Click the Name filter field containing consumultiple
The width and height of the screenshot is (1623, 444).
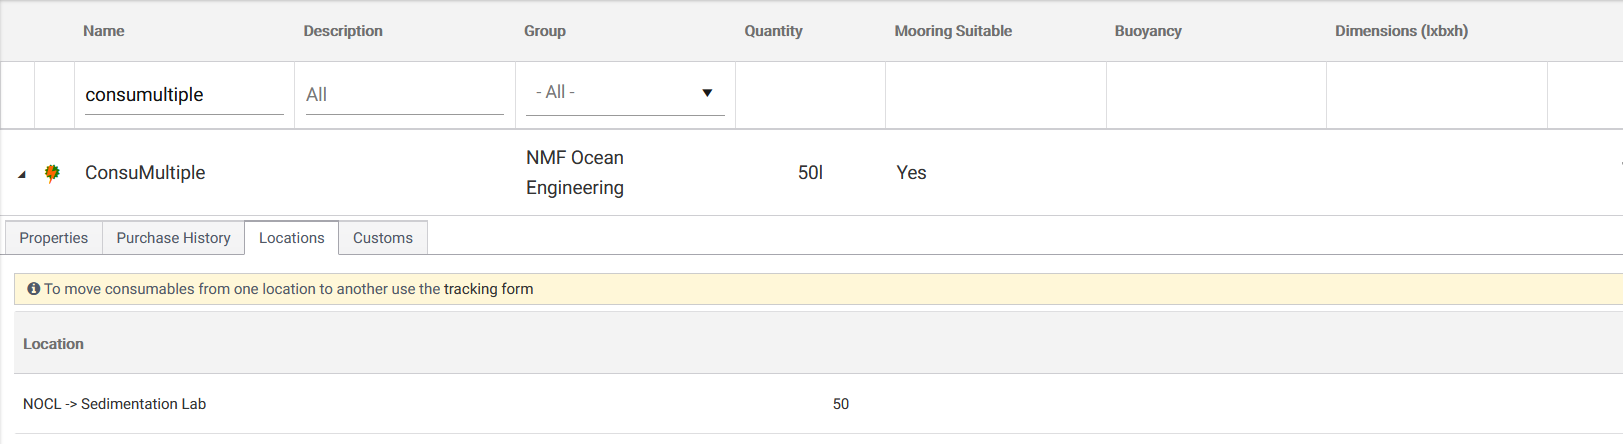(x=184, y=95)
